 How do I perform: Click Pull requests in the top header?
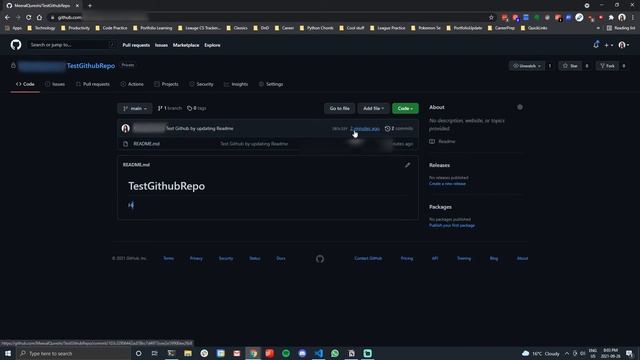pyautogui.click(x=136, y=45)
